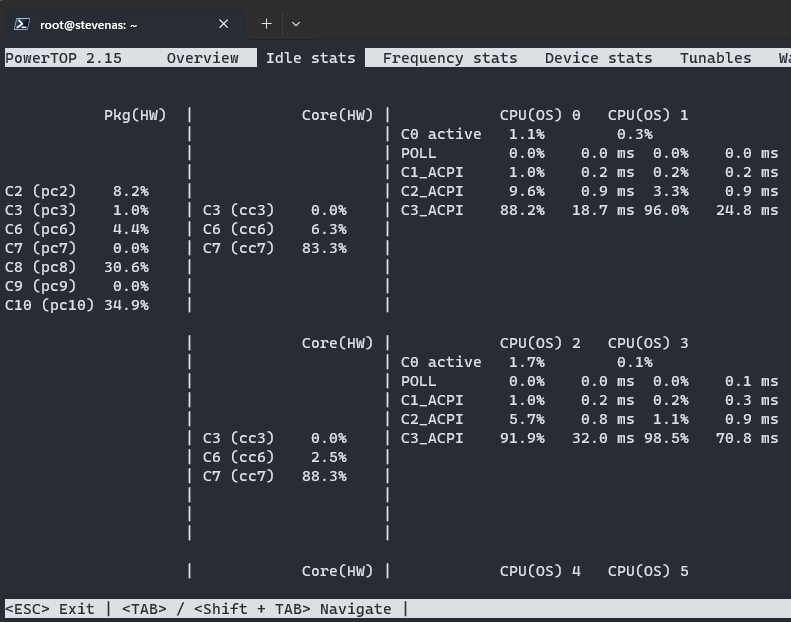Screen dimensions: 791x622
Task: Click the C10 (pc10) row label
Action: click(49, 305)
